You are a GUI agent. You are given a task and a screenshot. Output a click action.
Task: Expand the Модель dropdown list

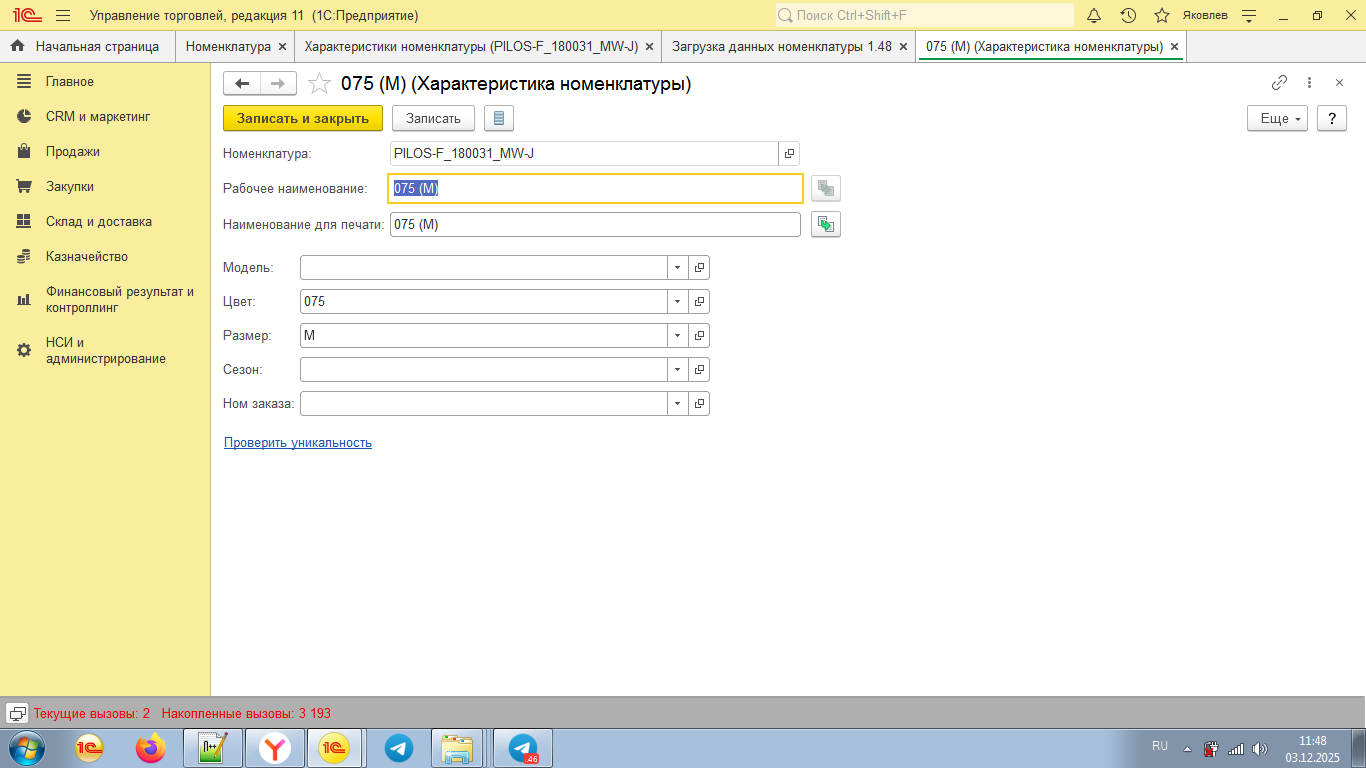click(678, 268)
